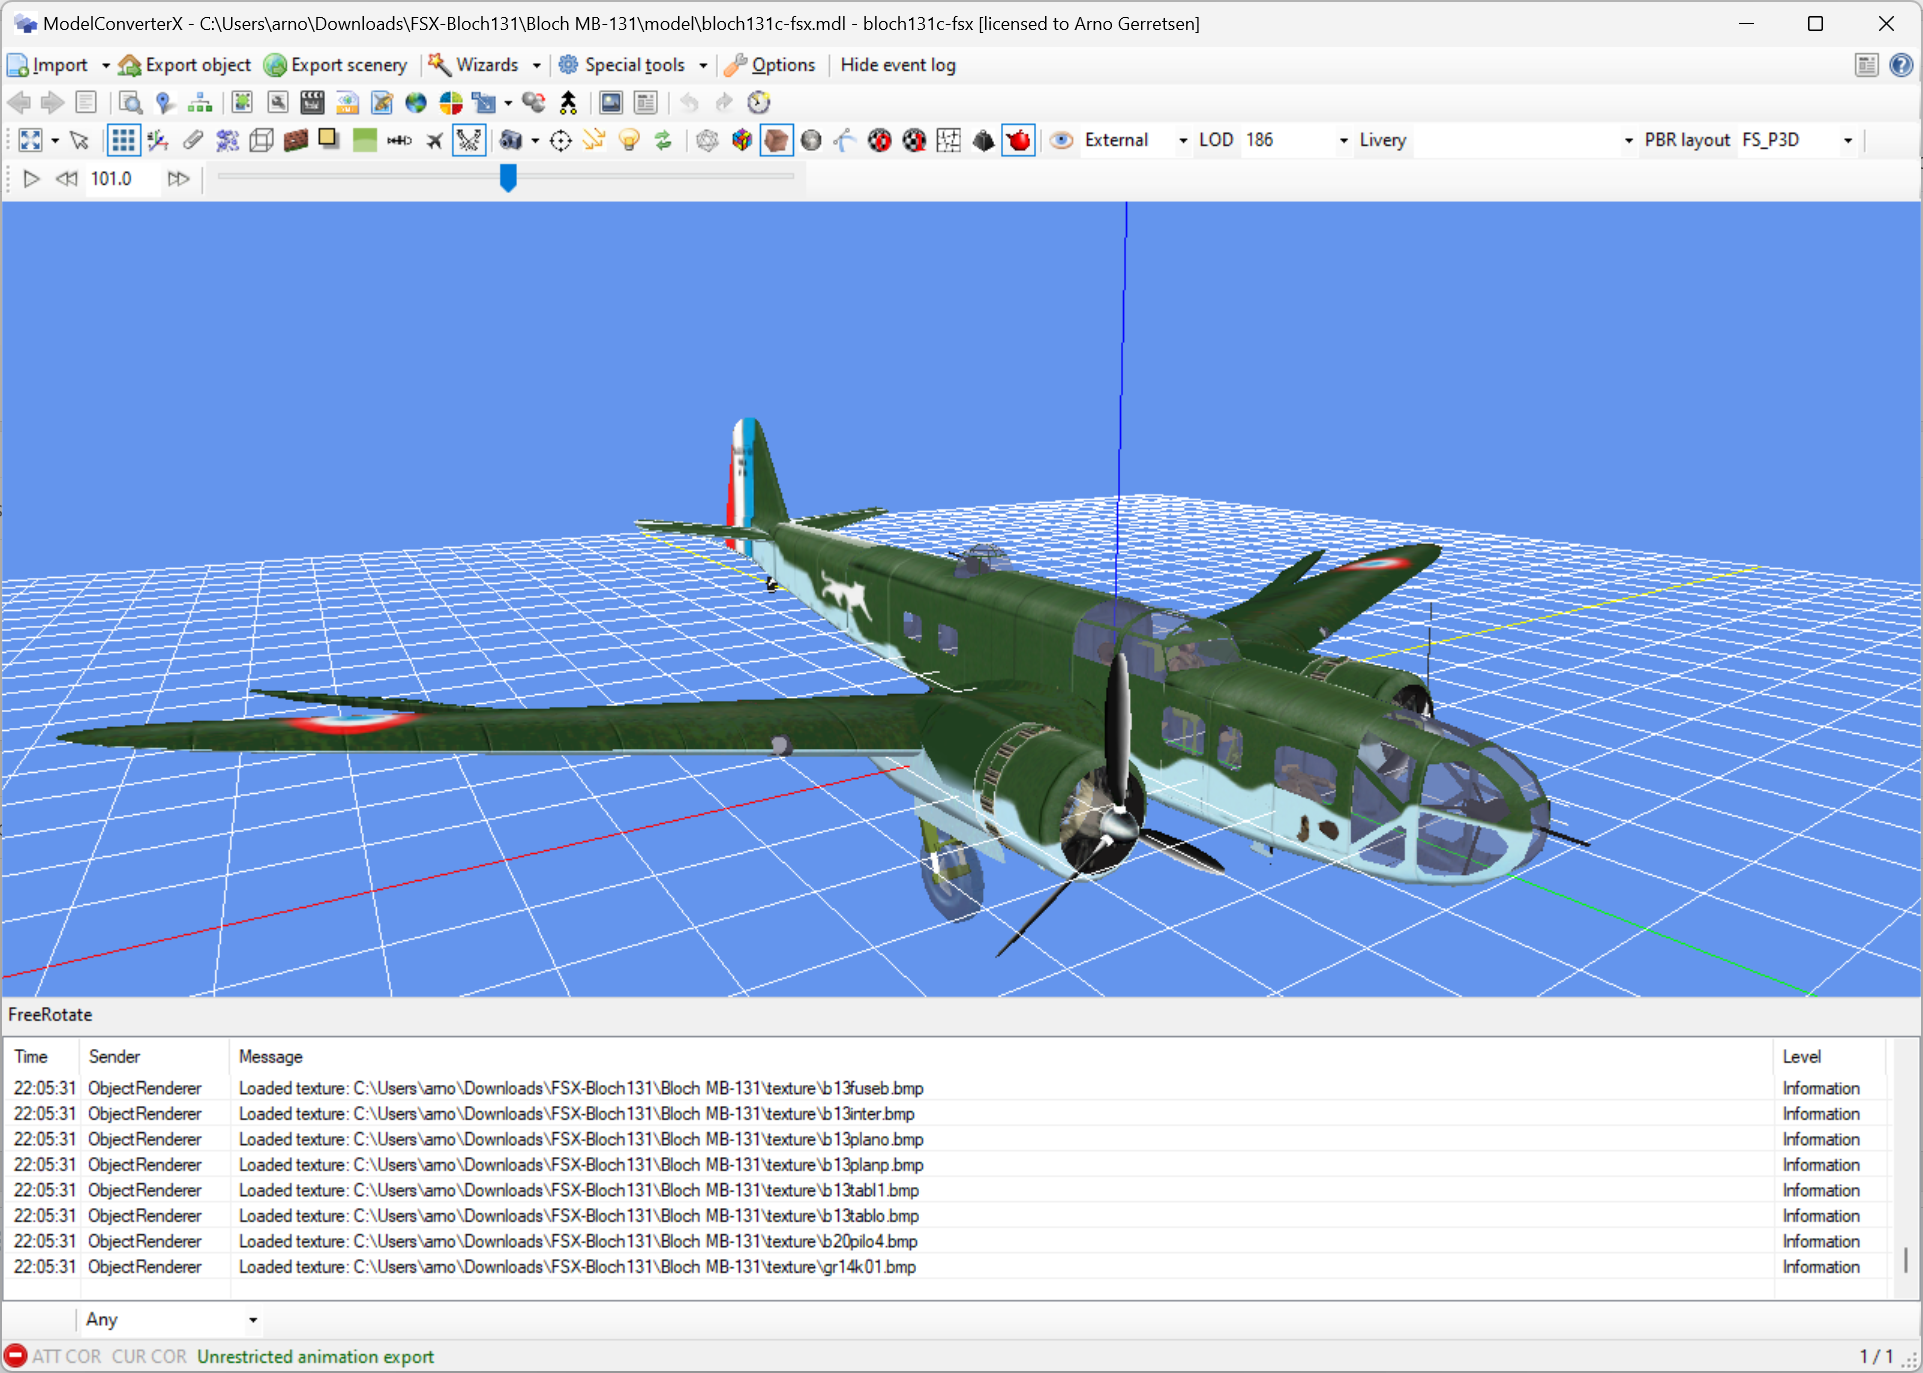This screenshot has width=1923, height=1373.
Task: Click Hide event log
Action: 897,64
